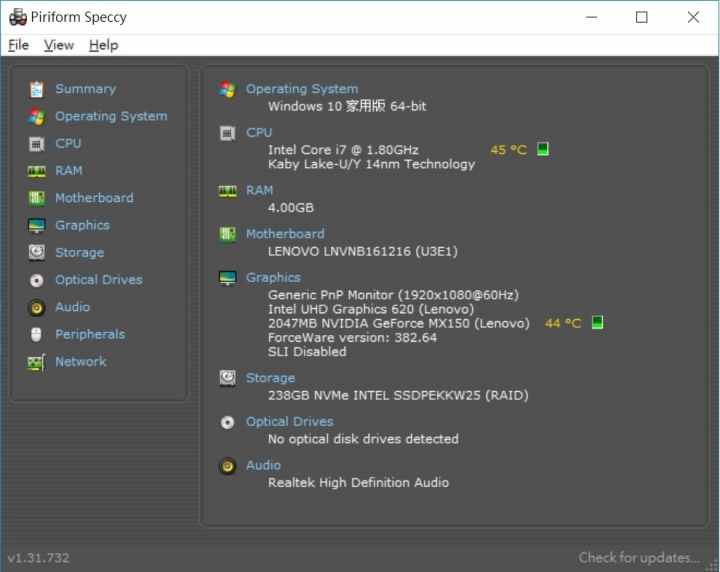Click the CPU chip icon in summary panel
The image size is (720, 572).
click(x=227, y=133)
